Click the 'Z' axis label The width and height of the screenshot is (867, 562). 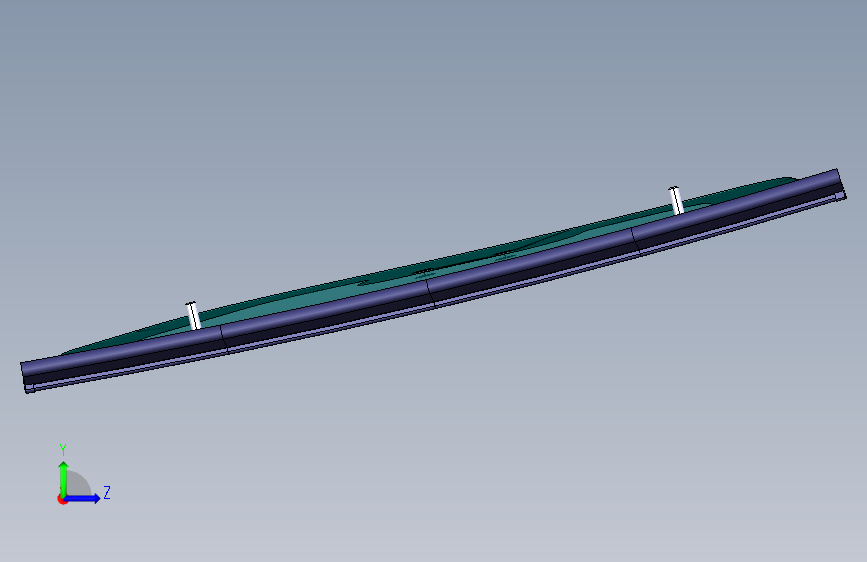[107, 492]
